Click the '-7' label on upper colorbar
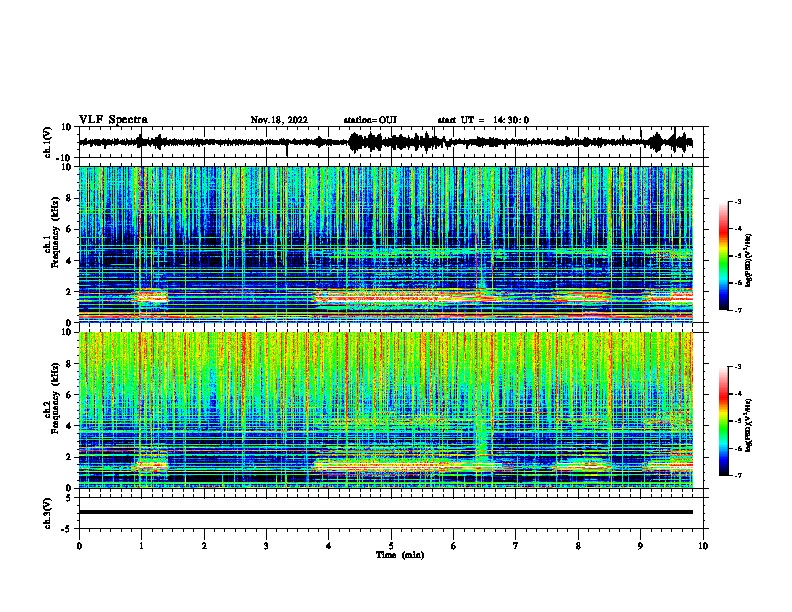The height and width of the screenshot is (612, 792). click(738, 310)
